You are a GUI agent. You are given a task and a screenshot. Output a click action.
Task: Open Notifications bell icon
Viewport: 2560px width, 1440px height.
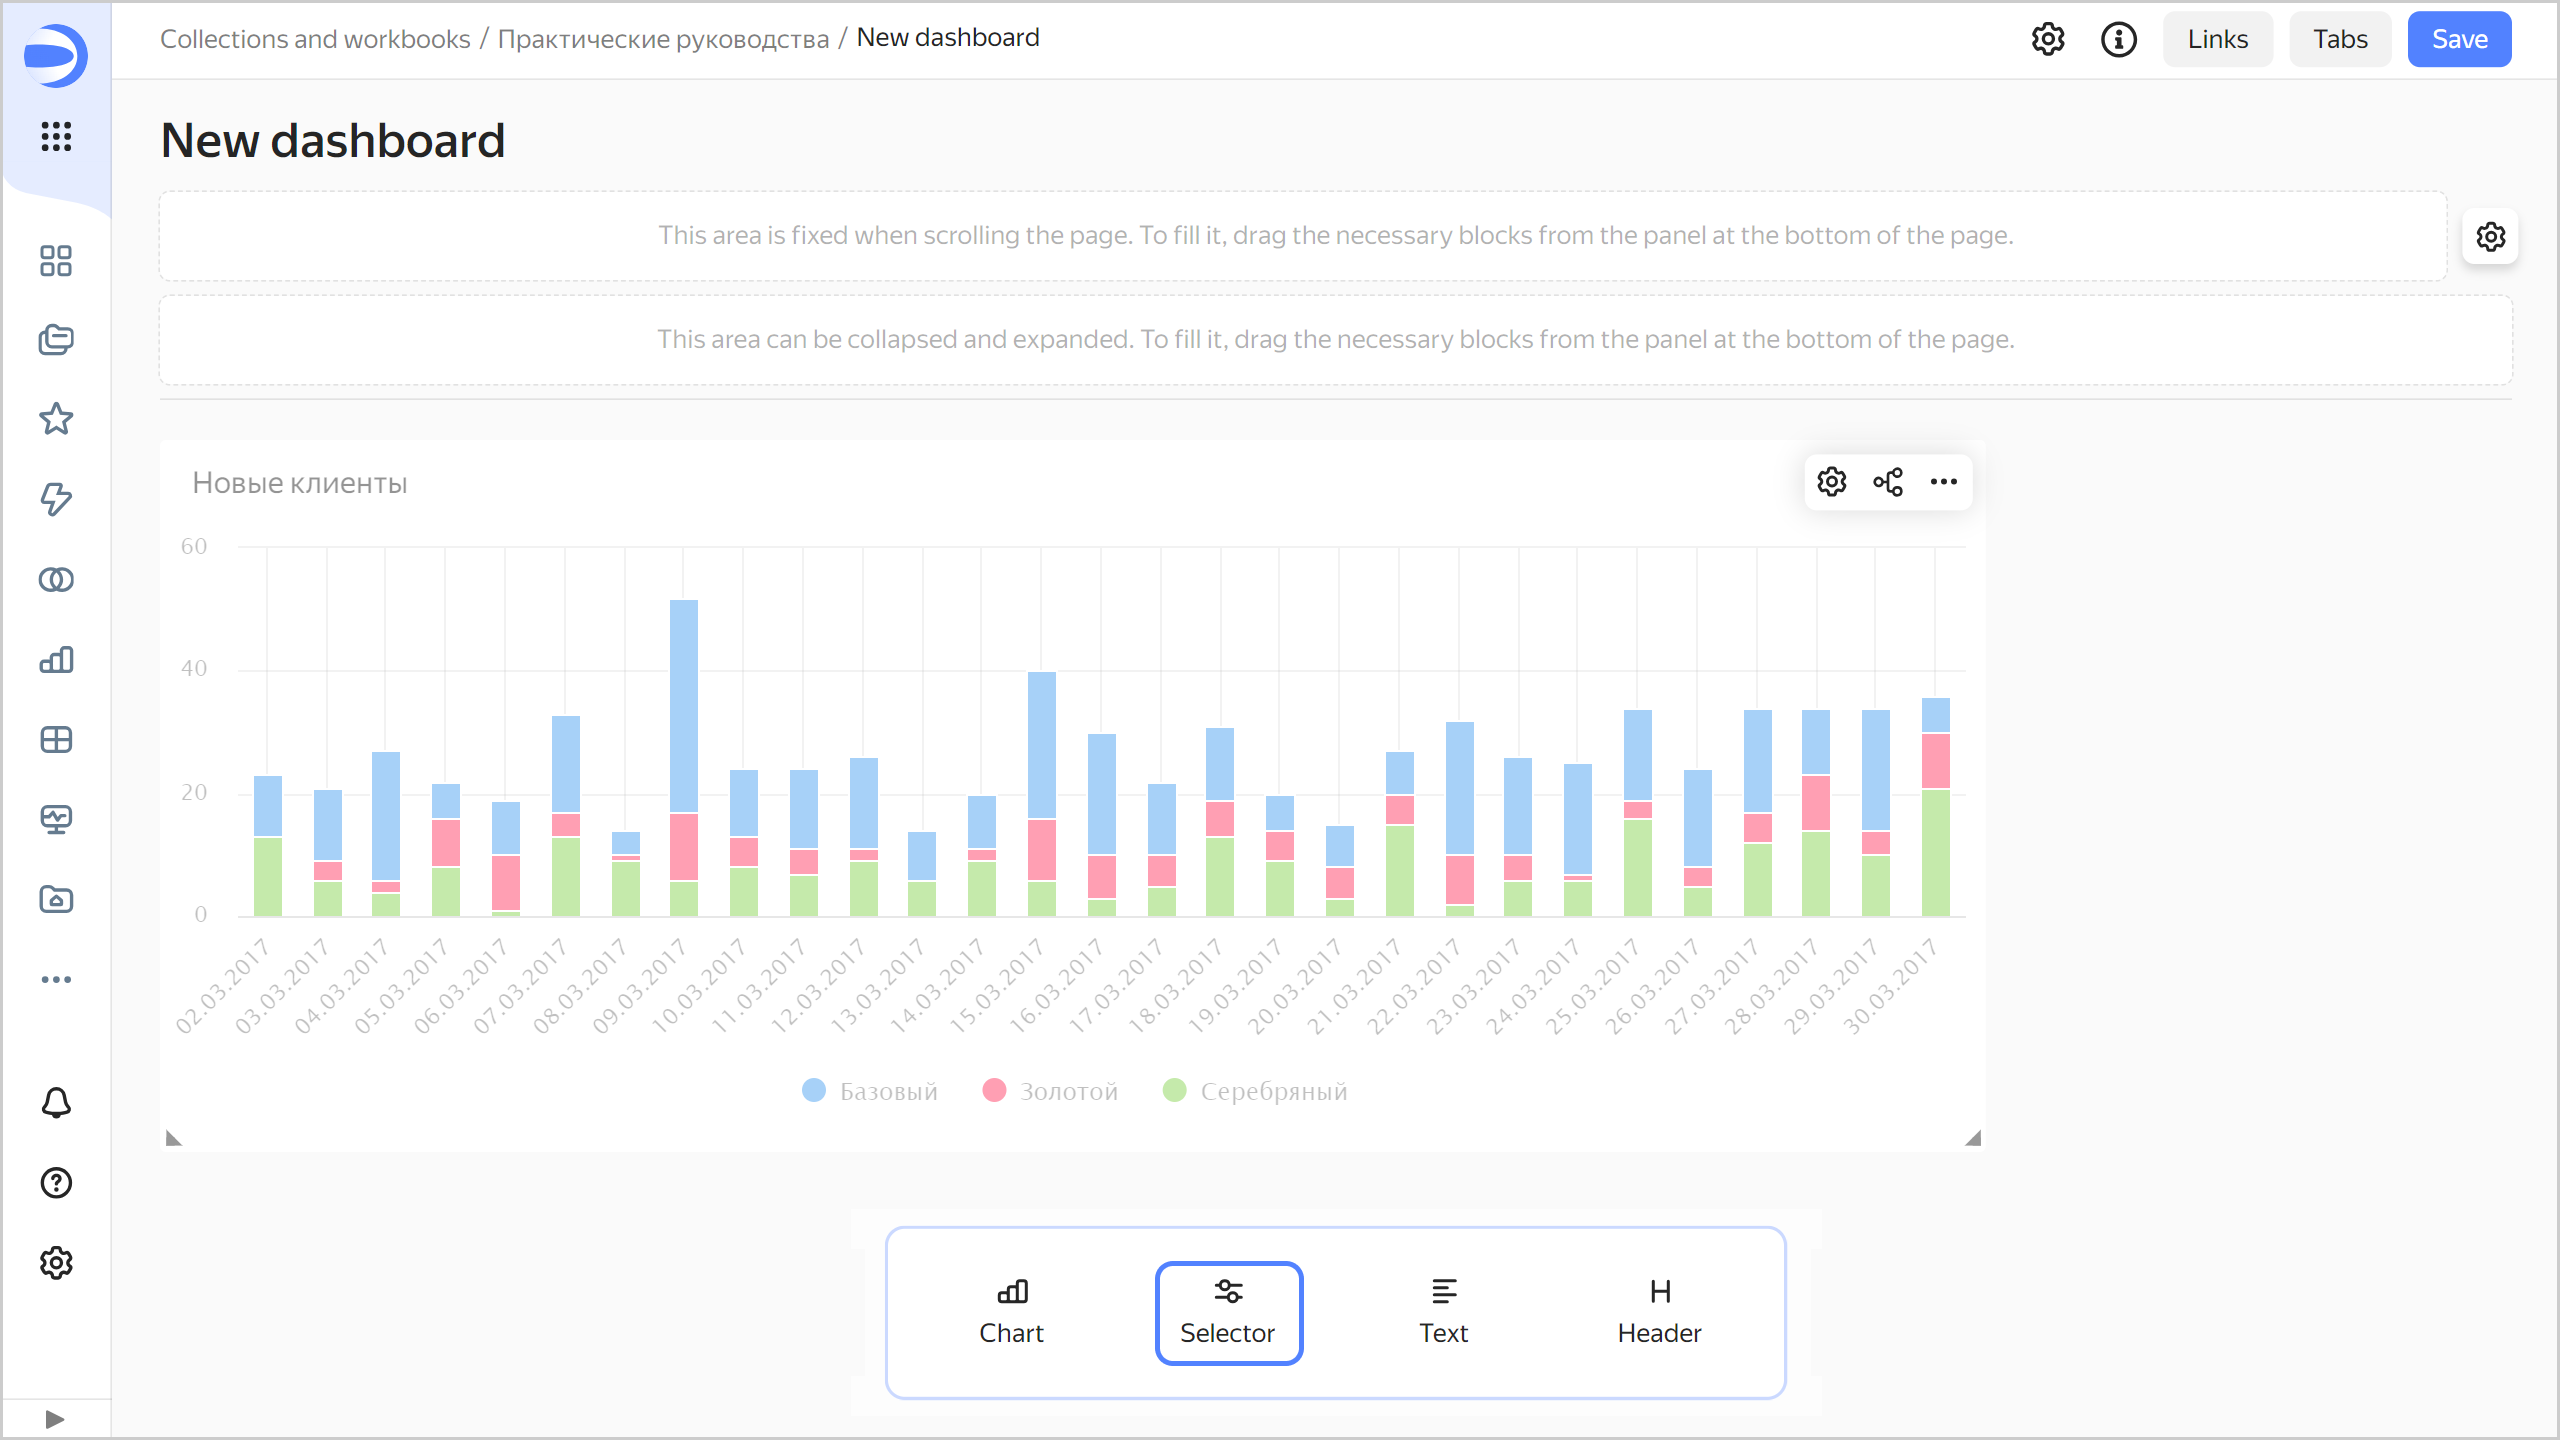(x=56, y=1103)
